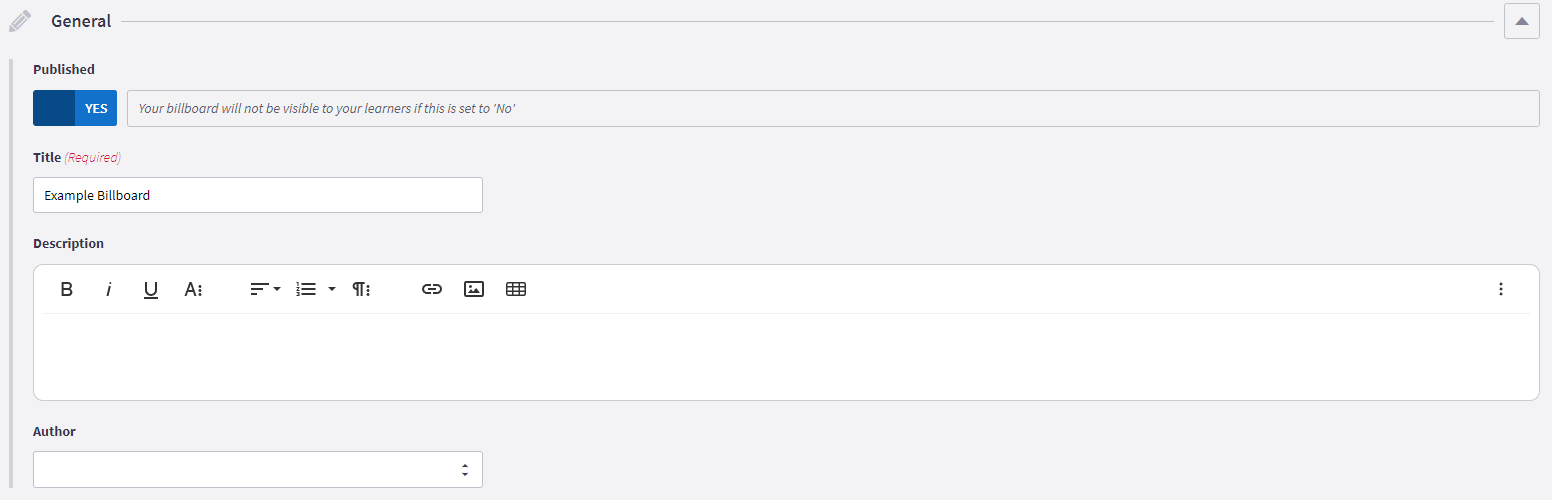Open the text alignment dropdown
The width and height of the screenshot is (1552, 500).
pyautogui.click(x=265, y=289)
